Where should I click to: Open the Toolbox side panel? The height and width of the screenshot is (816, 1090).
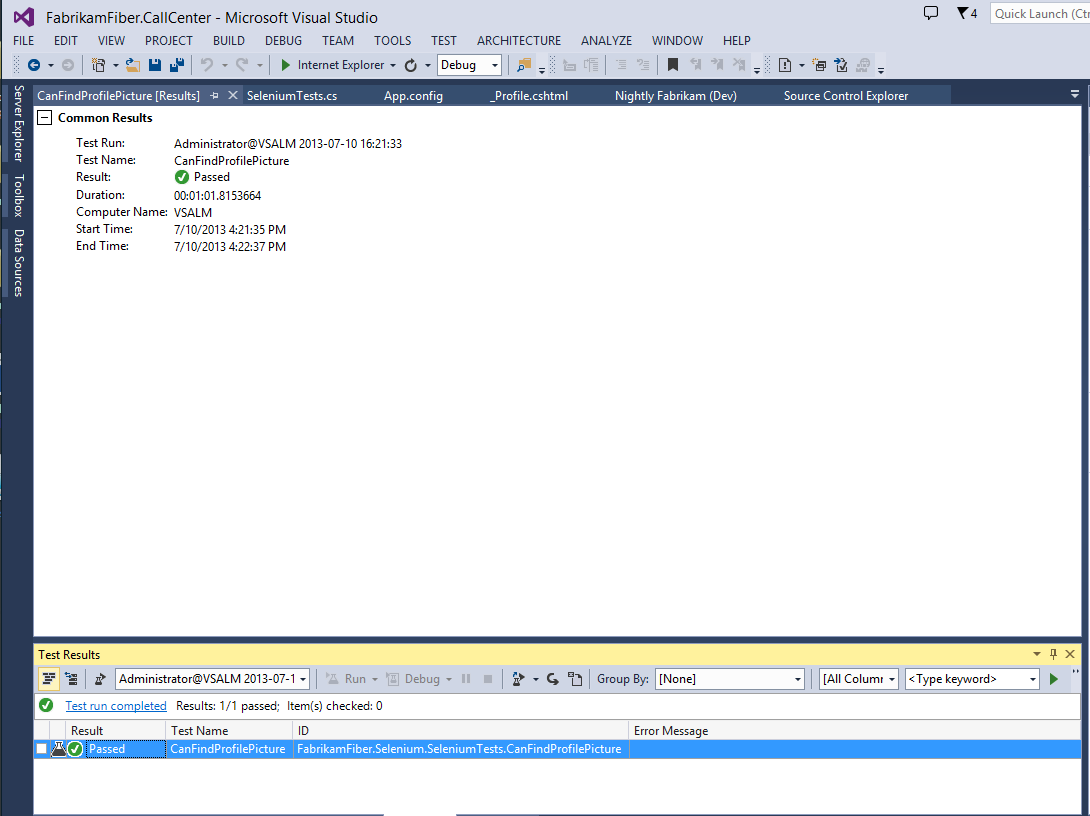click(19, 195)
